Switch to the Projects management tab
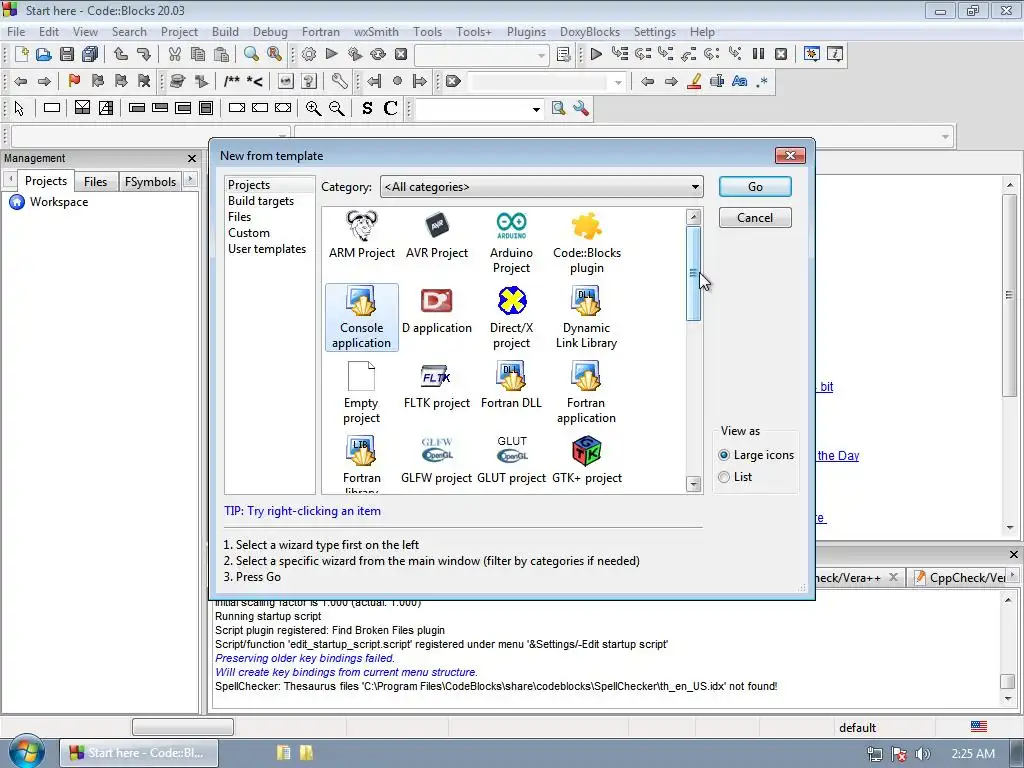 46,181
